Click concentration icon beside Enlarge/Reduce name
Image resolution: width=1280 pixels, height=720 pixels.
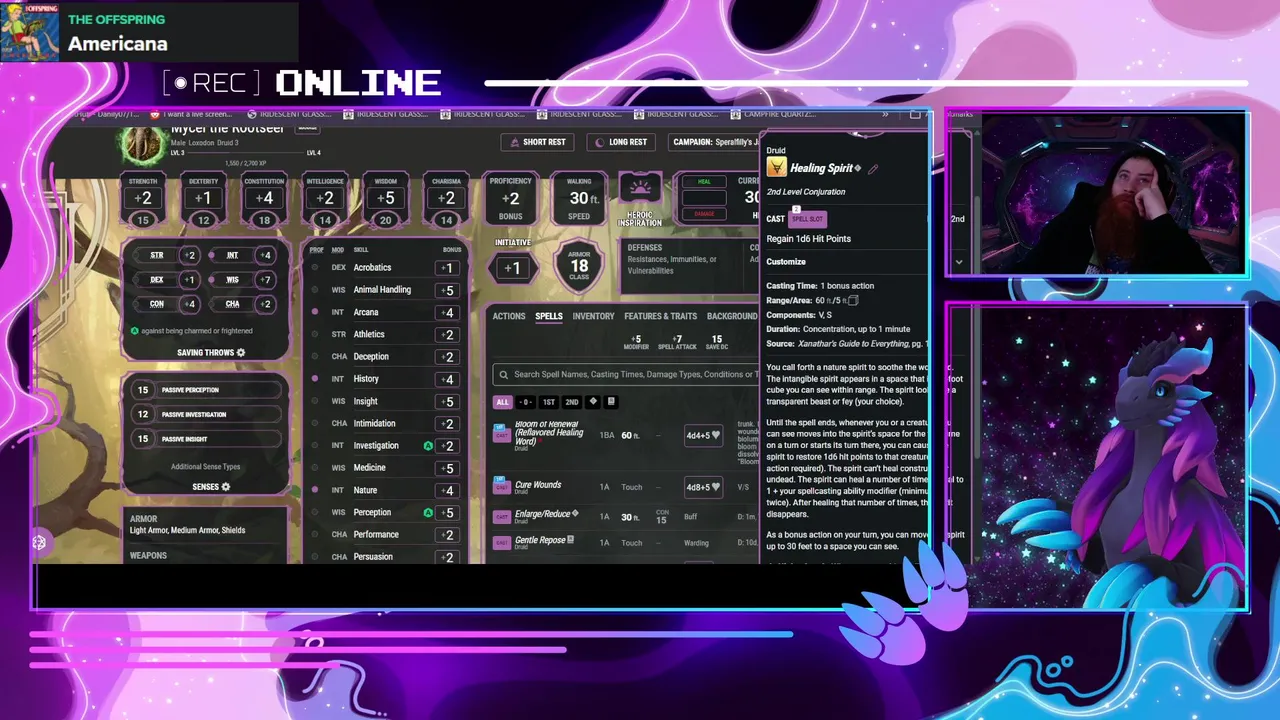pos(575,514)
